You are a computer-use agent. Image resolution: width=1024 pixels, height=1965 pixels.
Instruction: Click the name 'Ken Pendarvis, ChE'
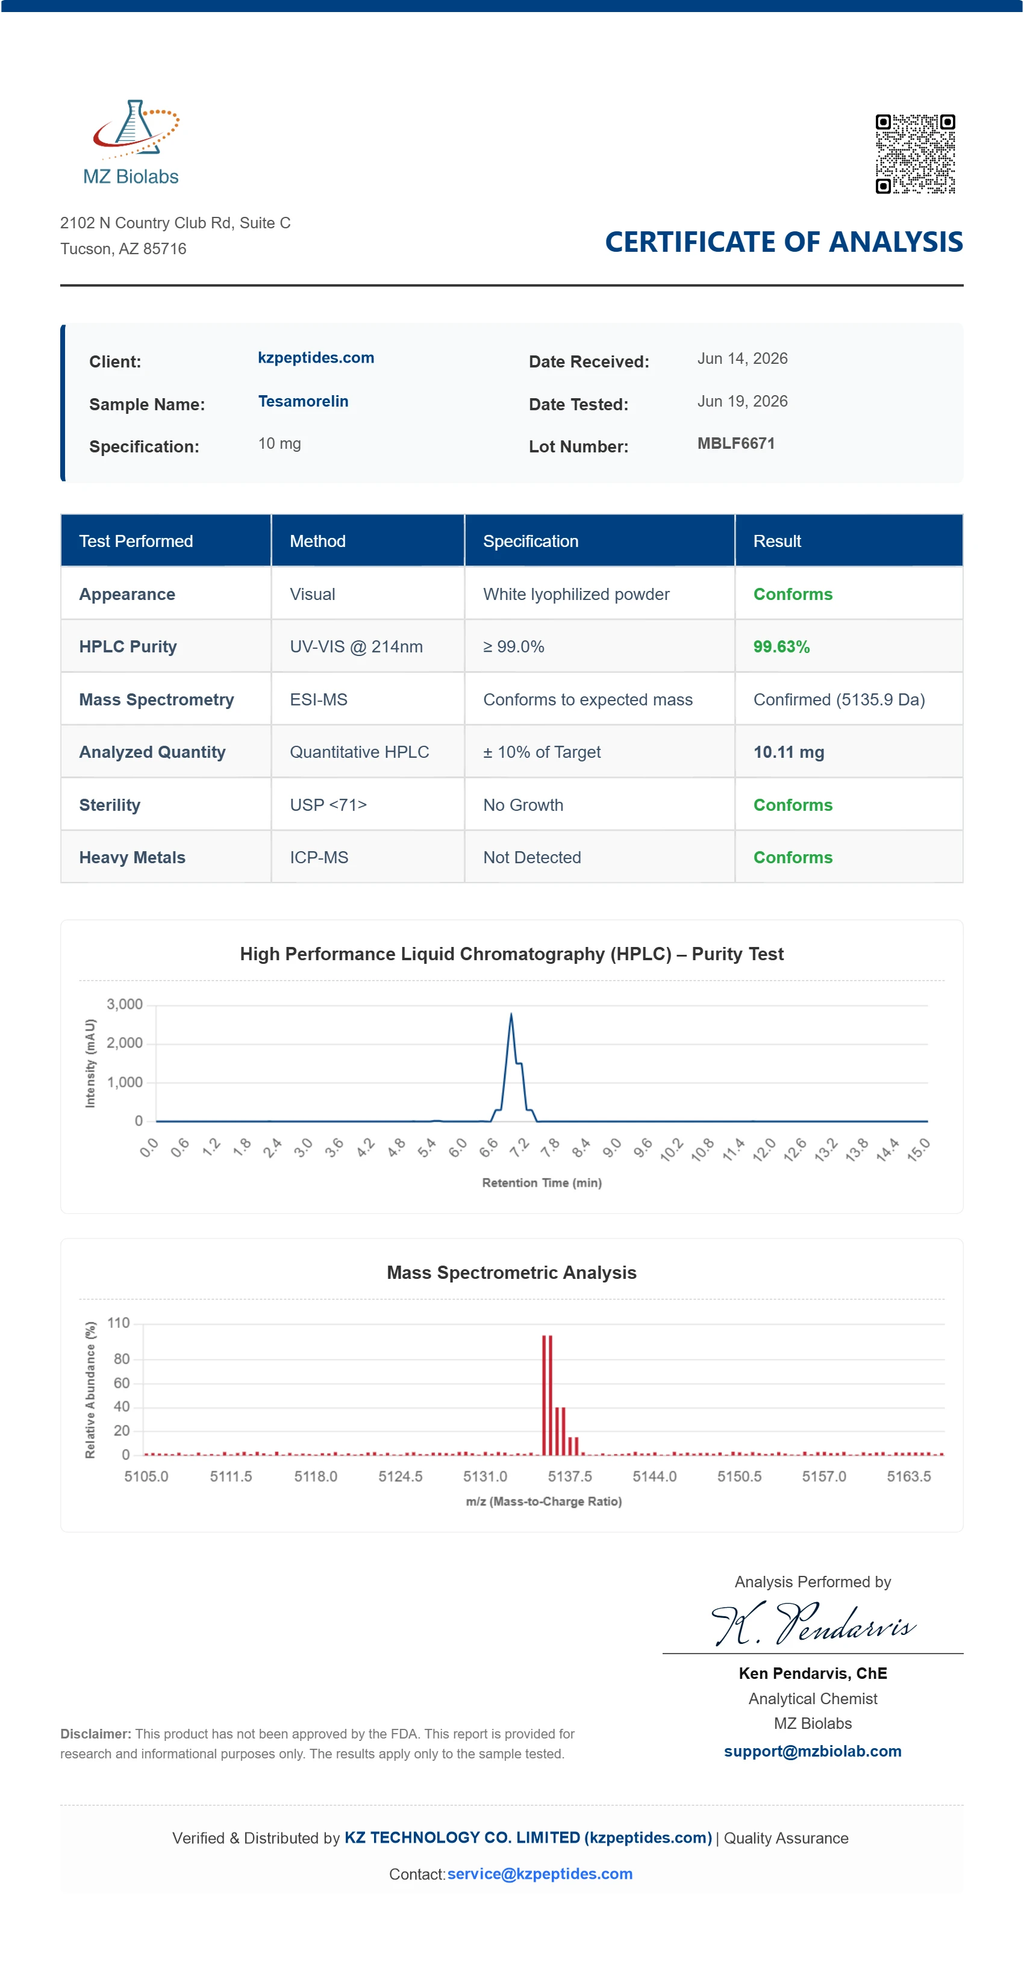point(813,1674)
